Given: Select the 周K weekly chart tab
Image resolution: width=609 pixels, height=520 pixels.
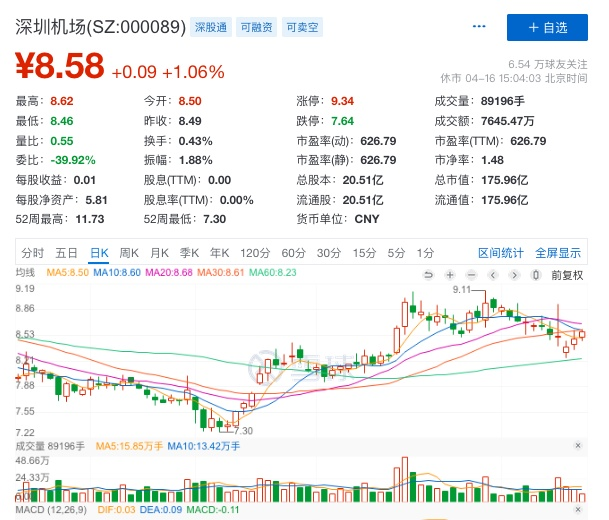Looking at the screenshot, I should (x=129, y=253).
